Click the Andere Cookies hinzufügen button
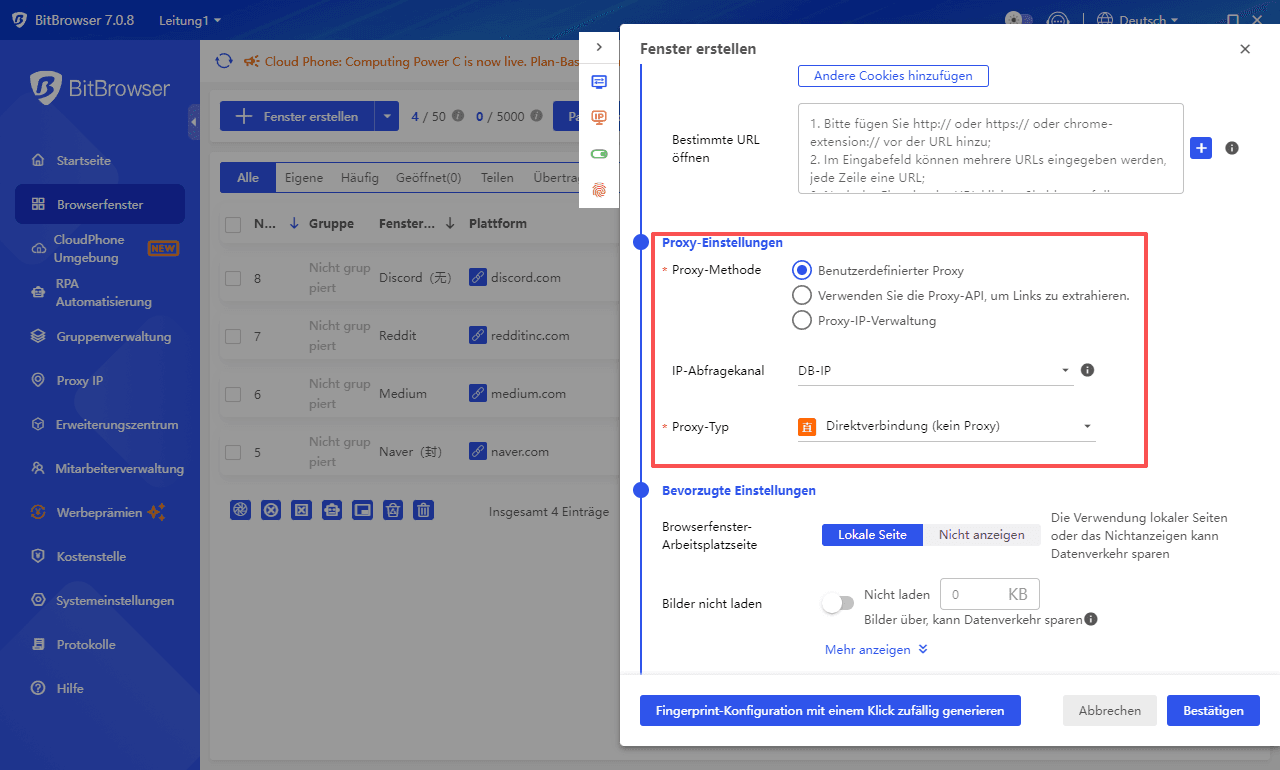 click(892, 75)
